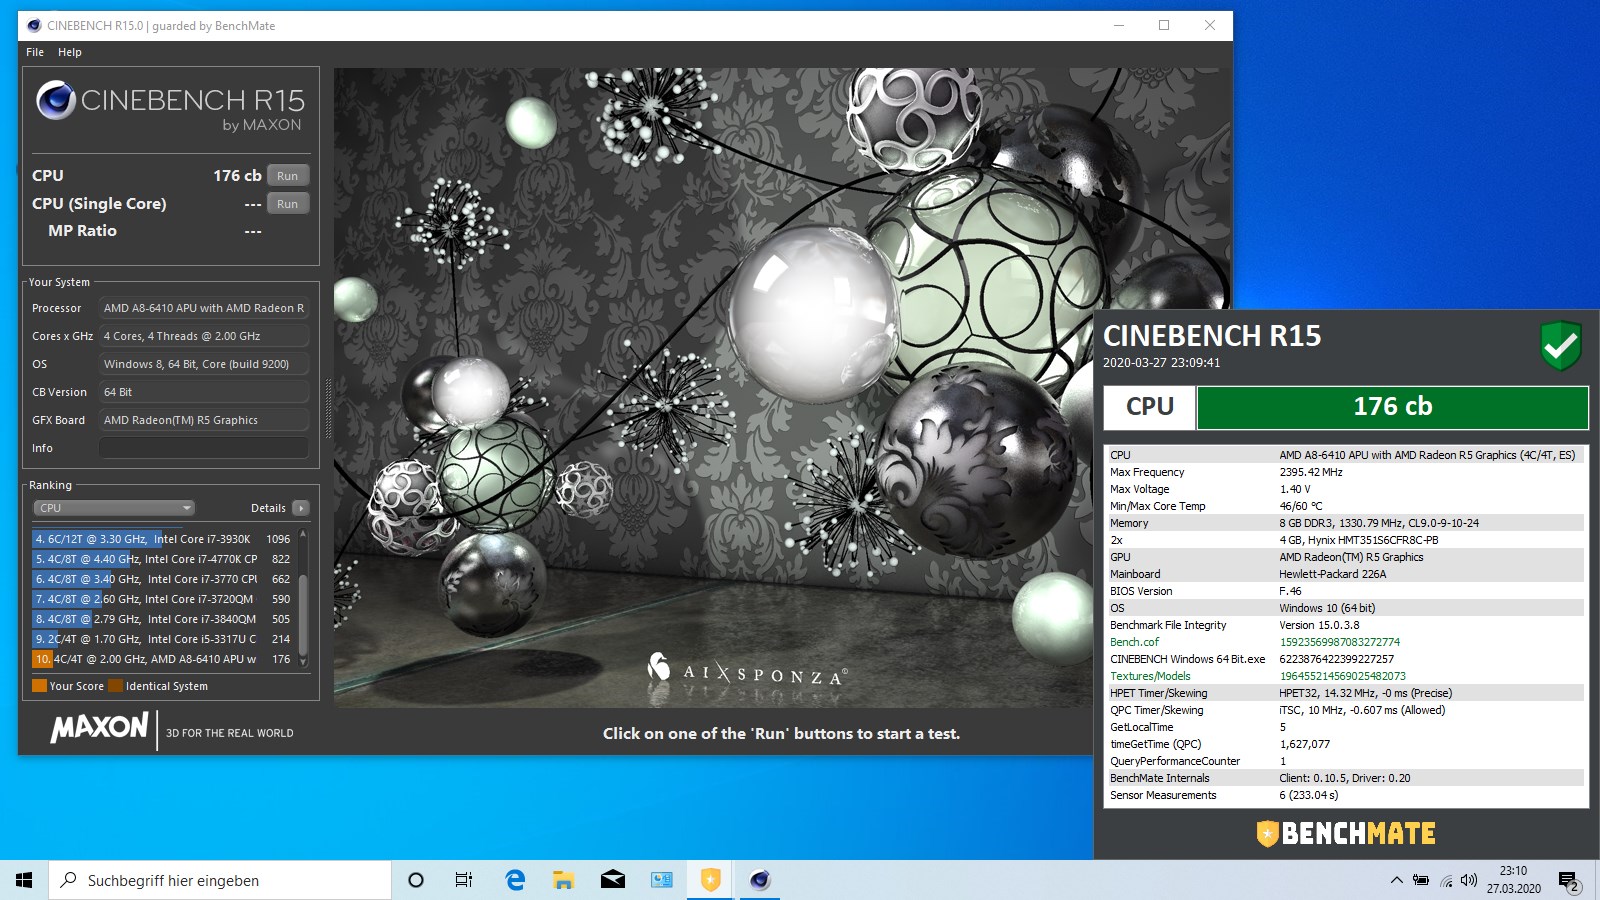Open the CPU ranking dropdown
The image size is (1600, 900).
(114, 508)
